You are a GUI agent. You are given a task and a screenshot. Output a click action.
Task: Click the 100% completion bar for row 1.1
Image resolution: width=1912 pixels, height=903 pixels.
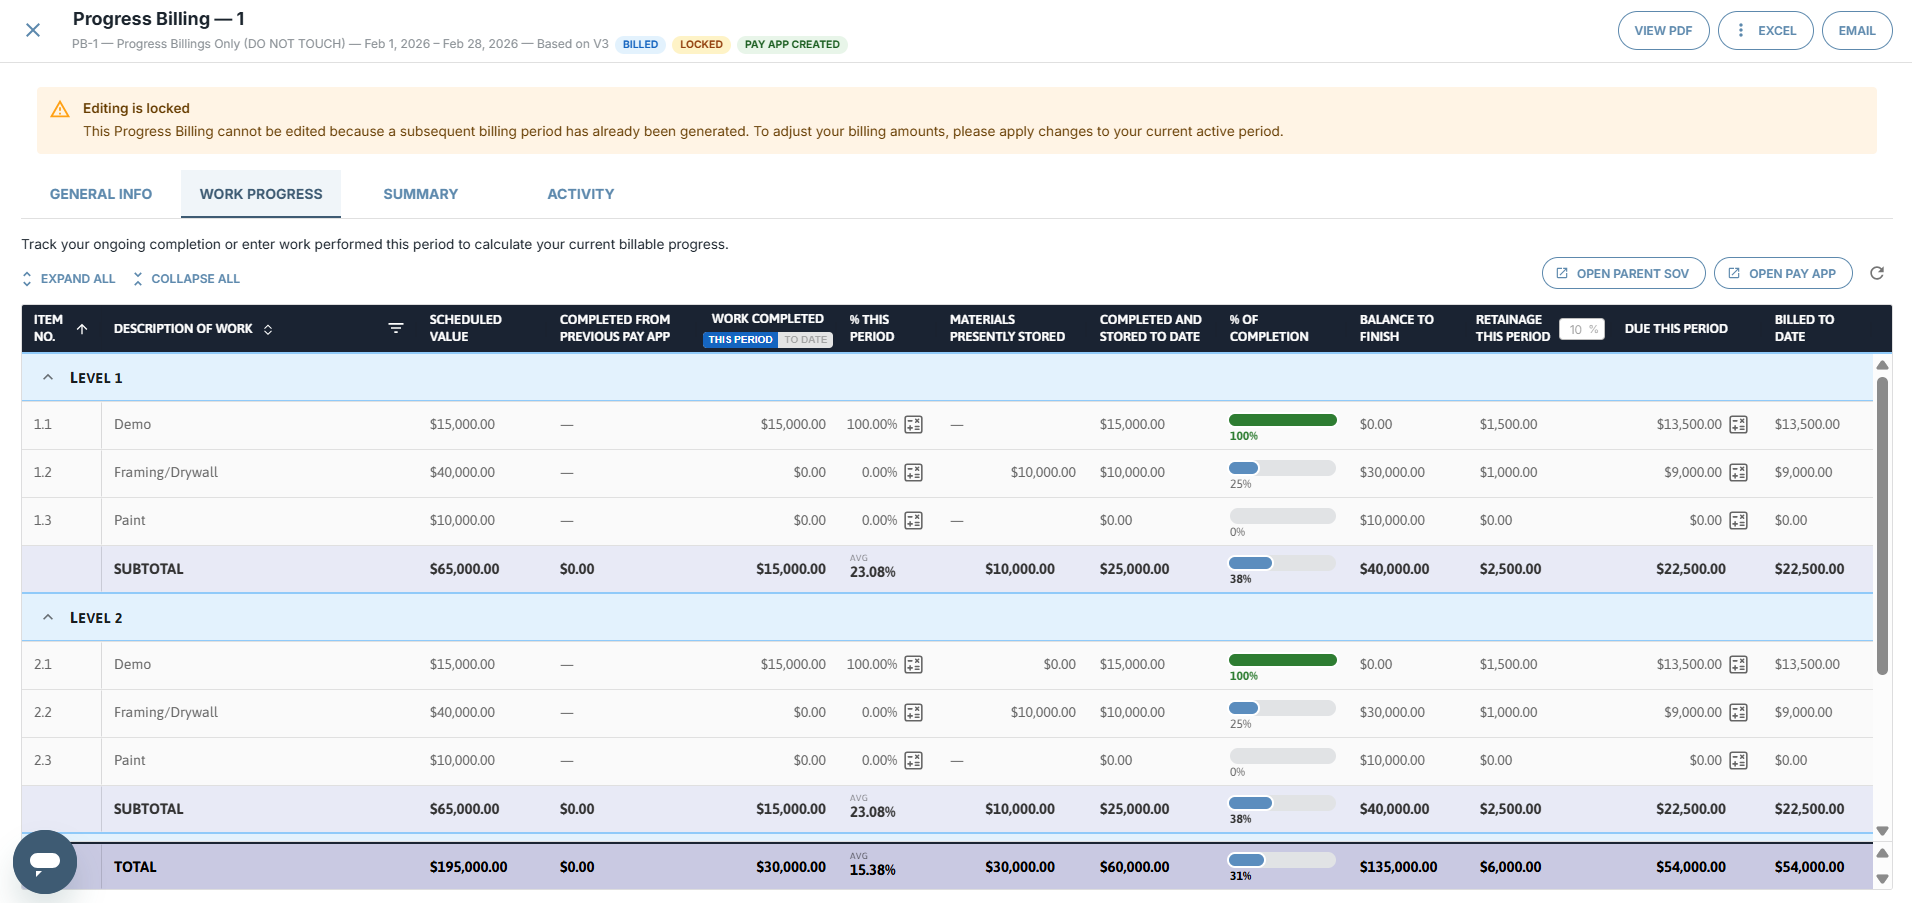coord(1282,420)
